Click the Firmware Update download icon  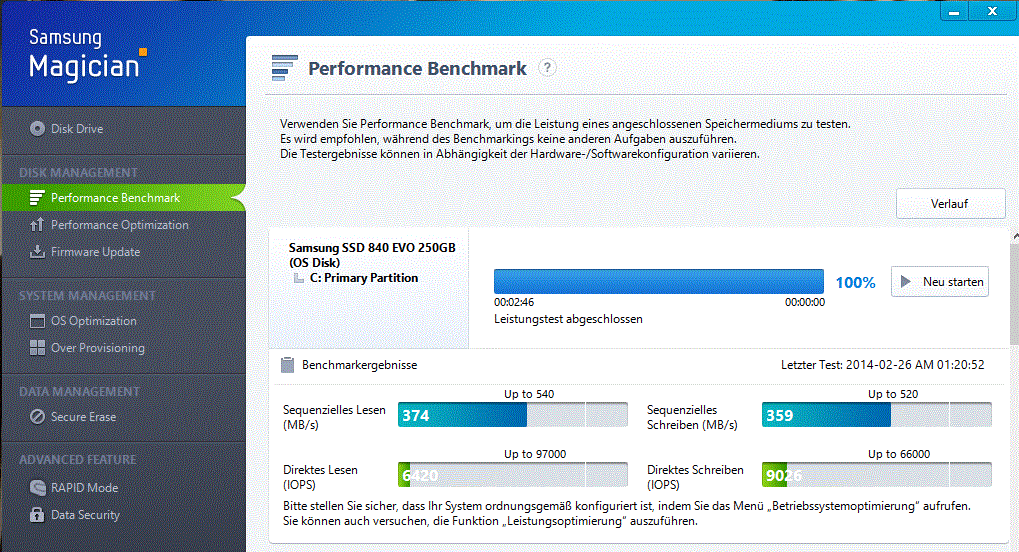click(37, 252)
